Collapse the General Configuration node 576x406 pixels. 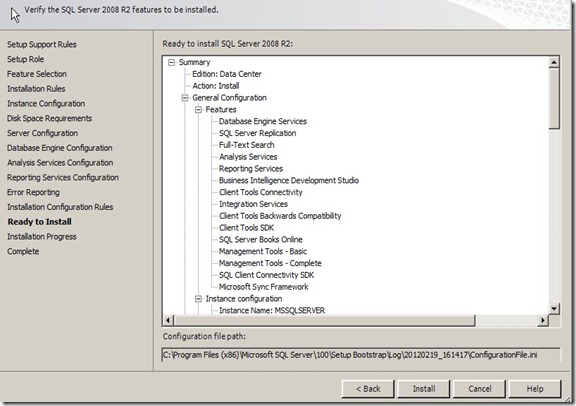185,98
